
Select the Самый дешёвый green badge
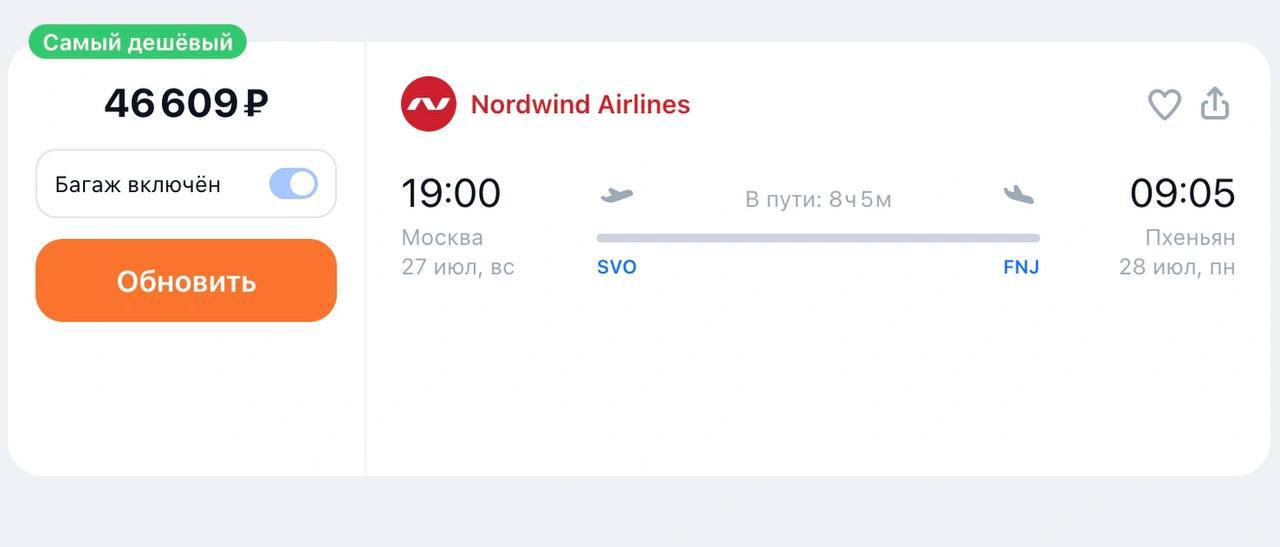point(138,42)
